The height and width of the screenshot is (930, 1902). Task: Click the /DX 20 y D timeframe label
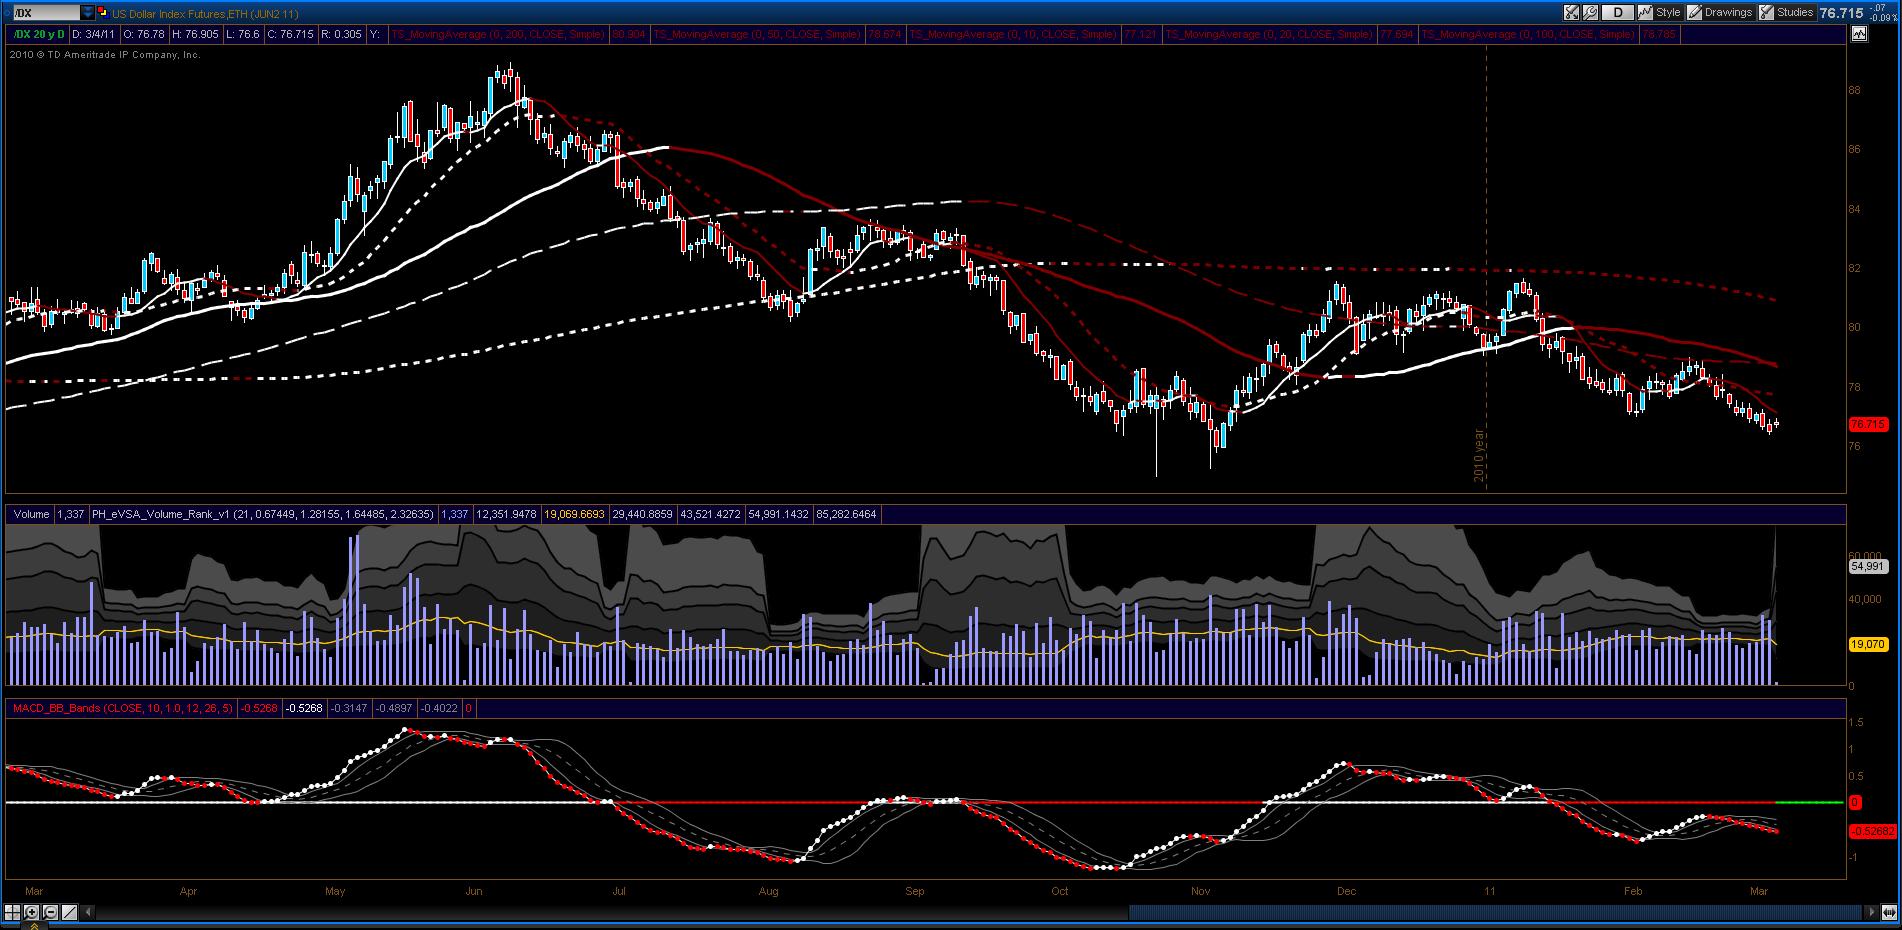(38, 34)
